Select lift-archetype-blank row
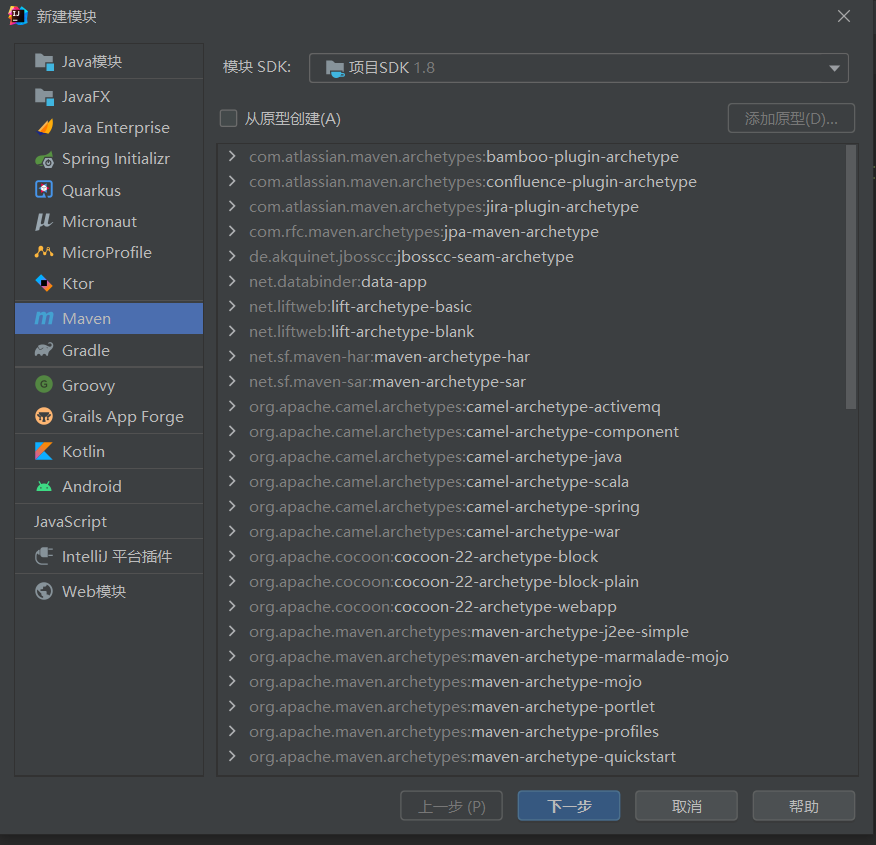Screen dimensions: 876x845 (532, 331)
